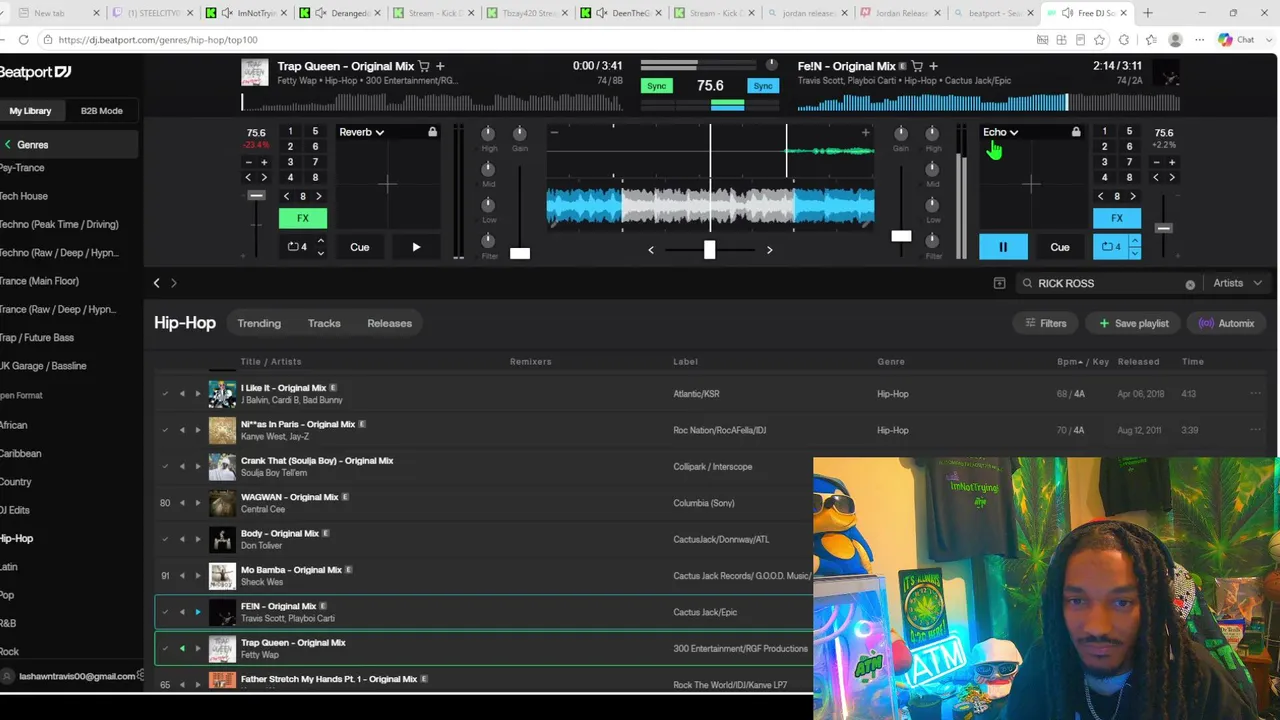This screenshot has height=720, width=1280.
Task: Increase right deck beat jump size
Action: (x=1133, y=197)
